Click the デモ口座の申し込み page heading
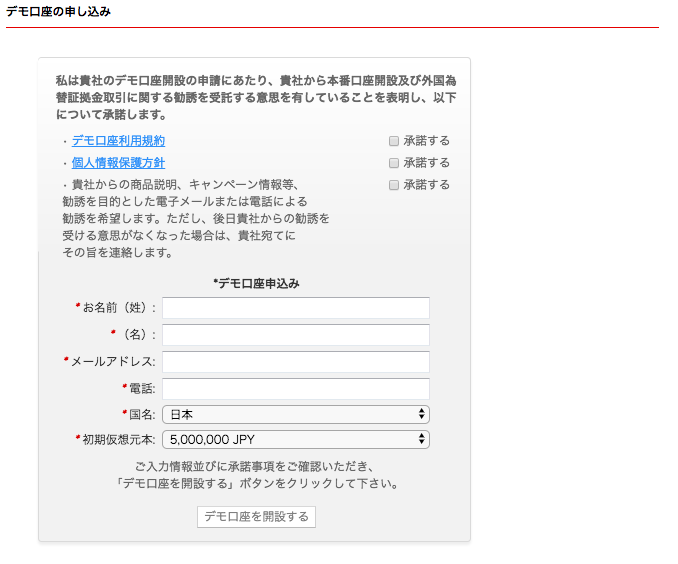The height and width of the screenshot is (564, 678). click(x=58, y=12)
